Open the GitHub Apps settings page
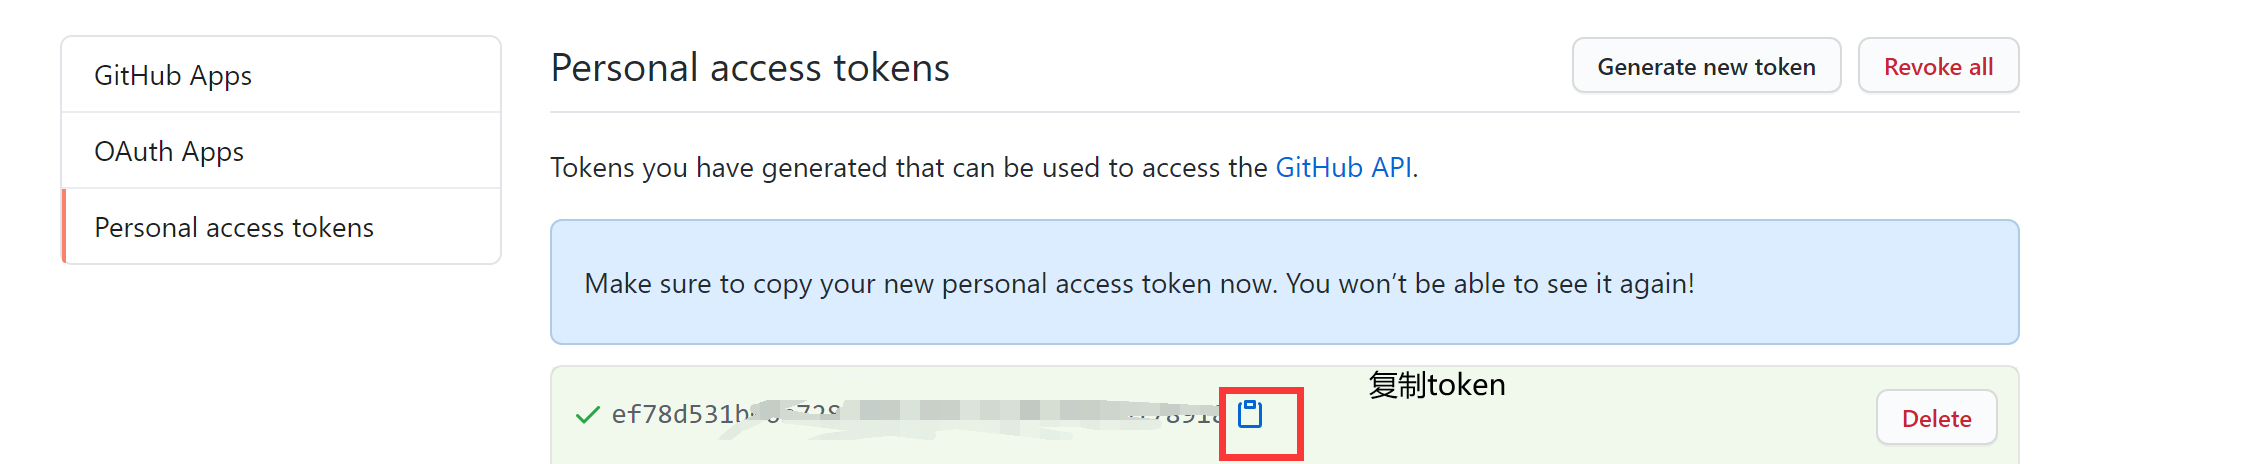2258x464 pixels. click(x=173, y=76)
